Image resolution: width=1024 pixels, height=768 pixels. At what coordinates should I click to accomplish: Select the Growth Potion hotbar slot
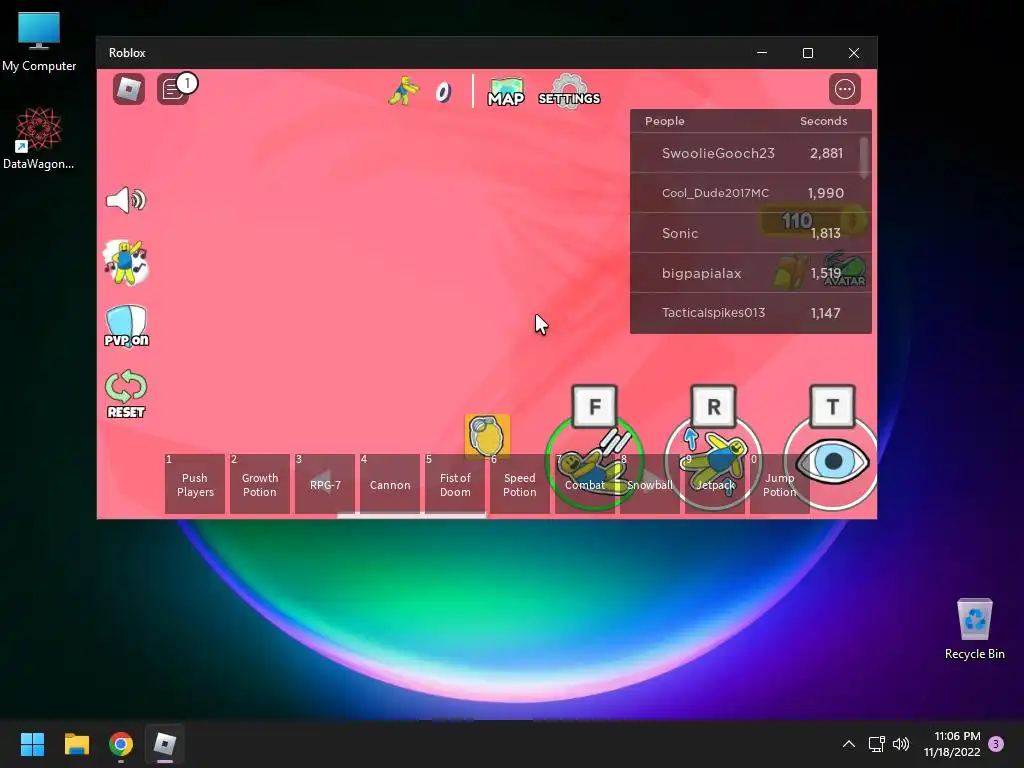[259, 484]
